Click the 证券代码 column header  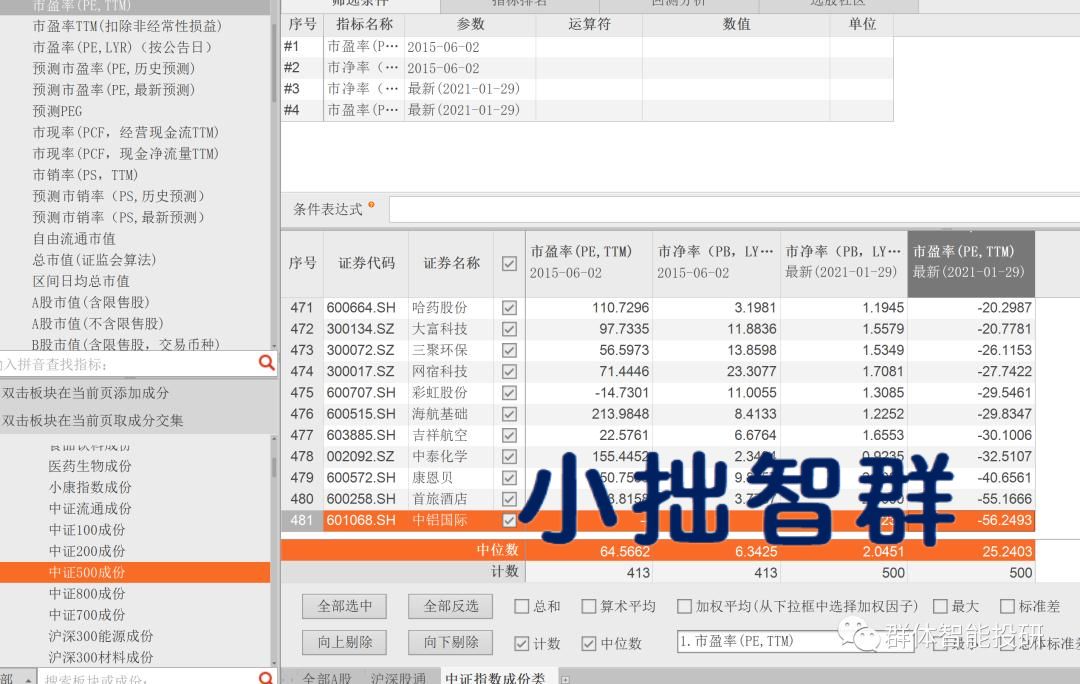click(x=366, y=263)
